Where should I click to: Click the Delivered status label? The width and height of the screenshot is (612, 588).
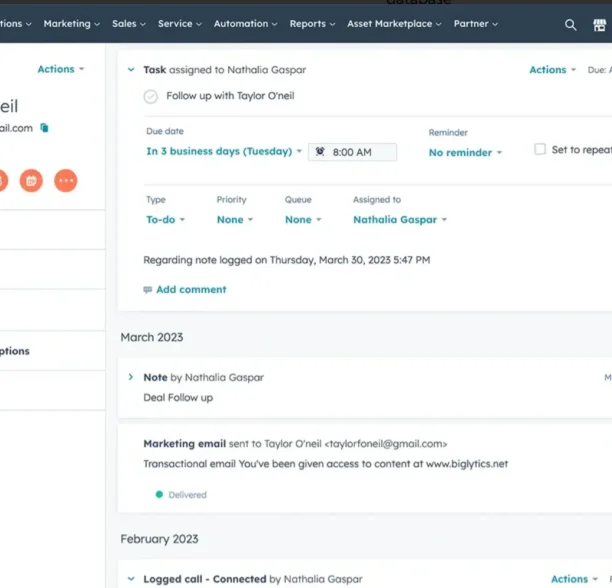(x=187, y=495)
